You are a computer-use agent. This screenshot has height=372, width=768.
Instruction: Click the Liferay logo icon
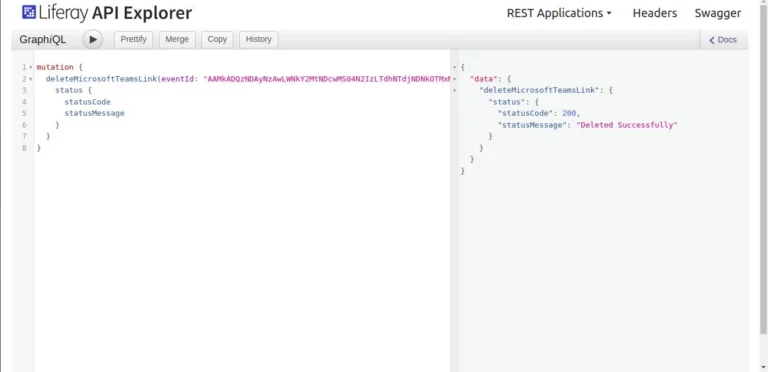click(29, 12)
